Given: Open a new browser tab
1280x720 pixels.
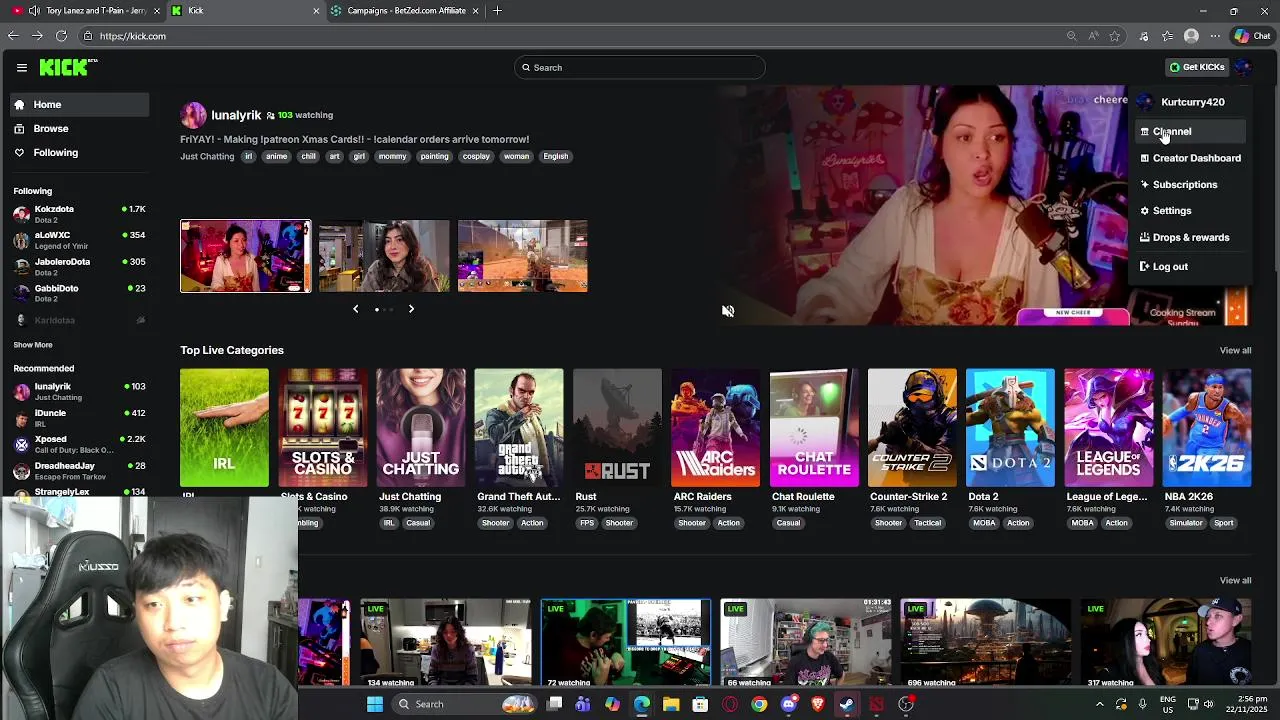Looking at the screenshot, I should coord(497,10).
